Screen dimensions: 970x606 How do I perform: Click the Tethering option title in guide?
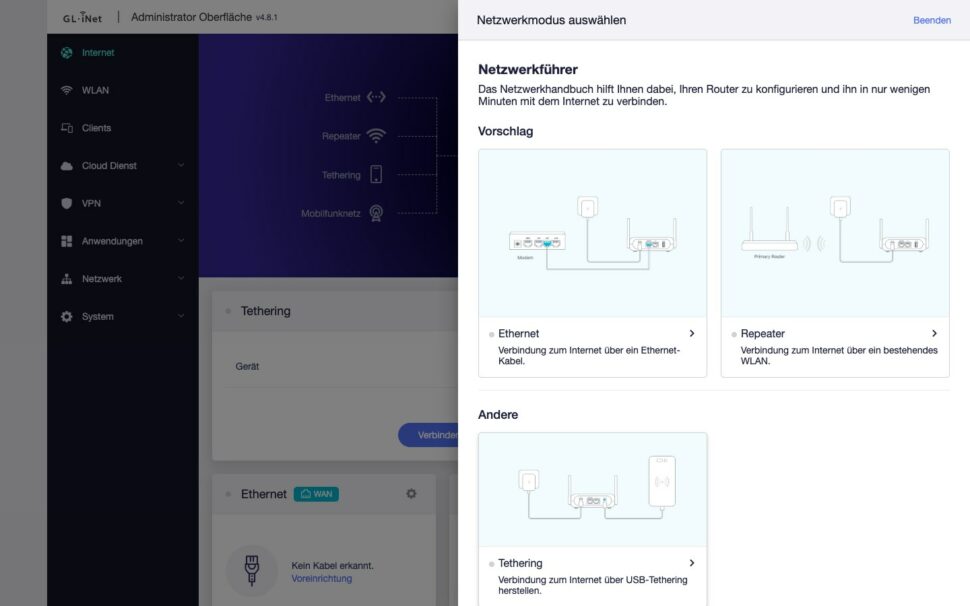pyautogui.click(x=520, y=563)
